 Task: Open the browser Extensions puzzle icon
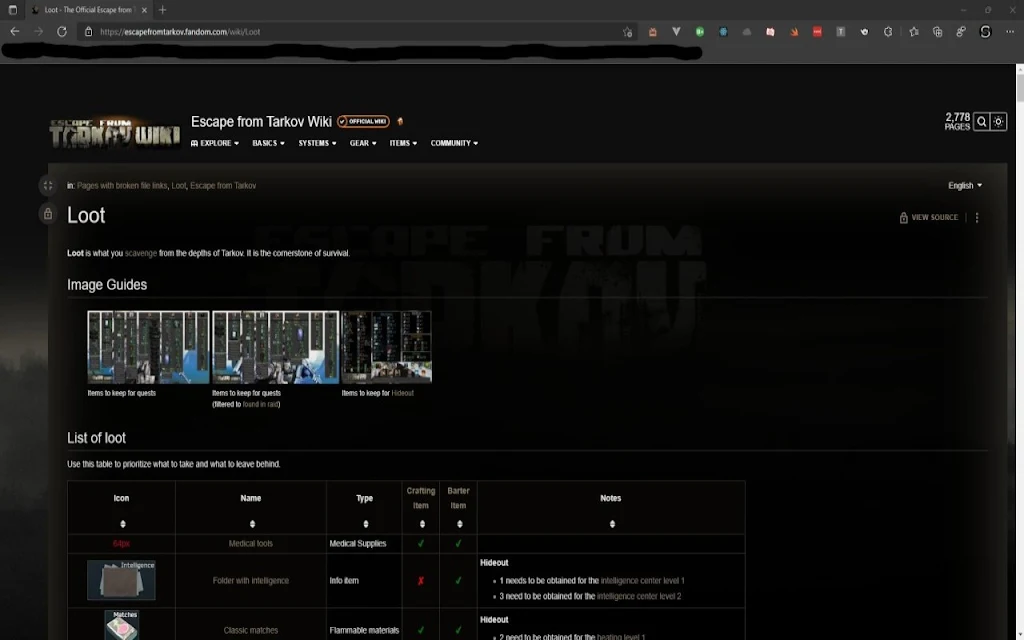point(888,31)
